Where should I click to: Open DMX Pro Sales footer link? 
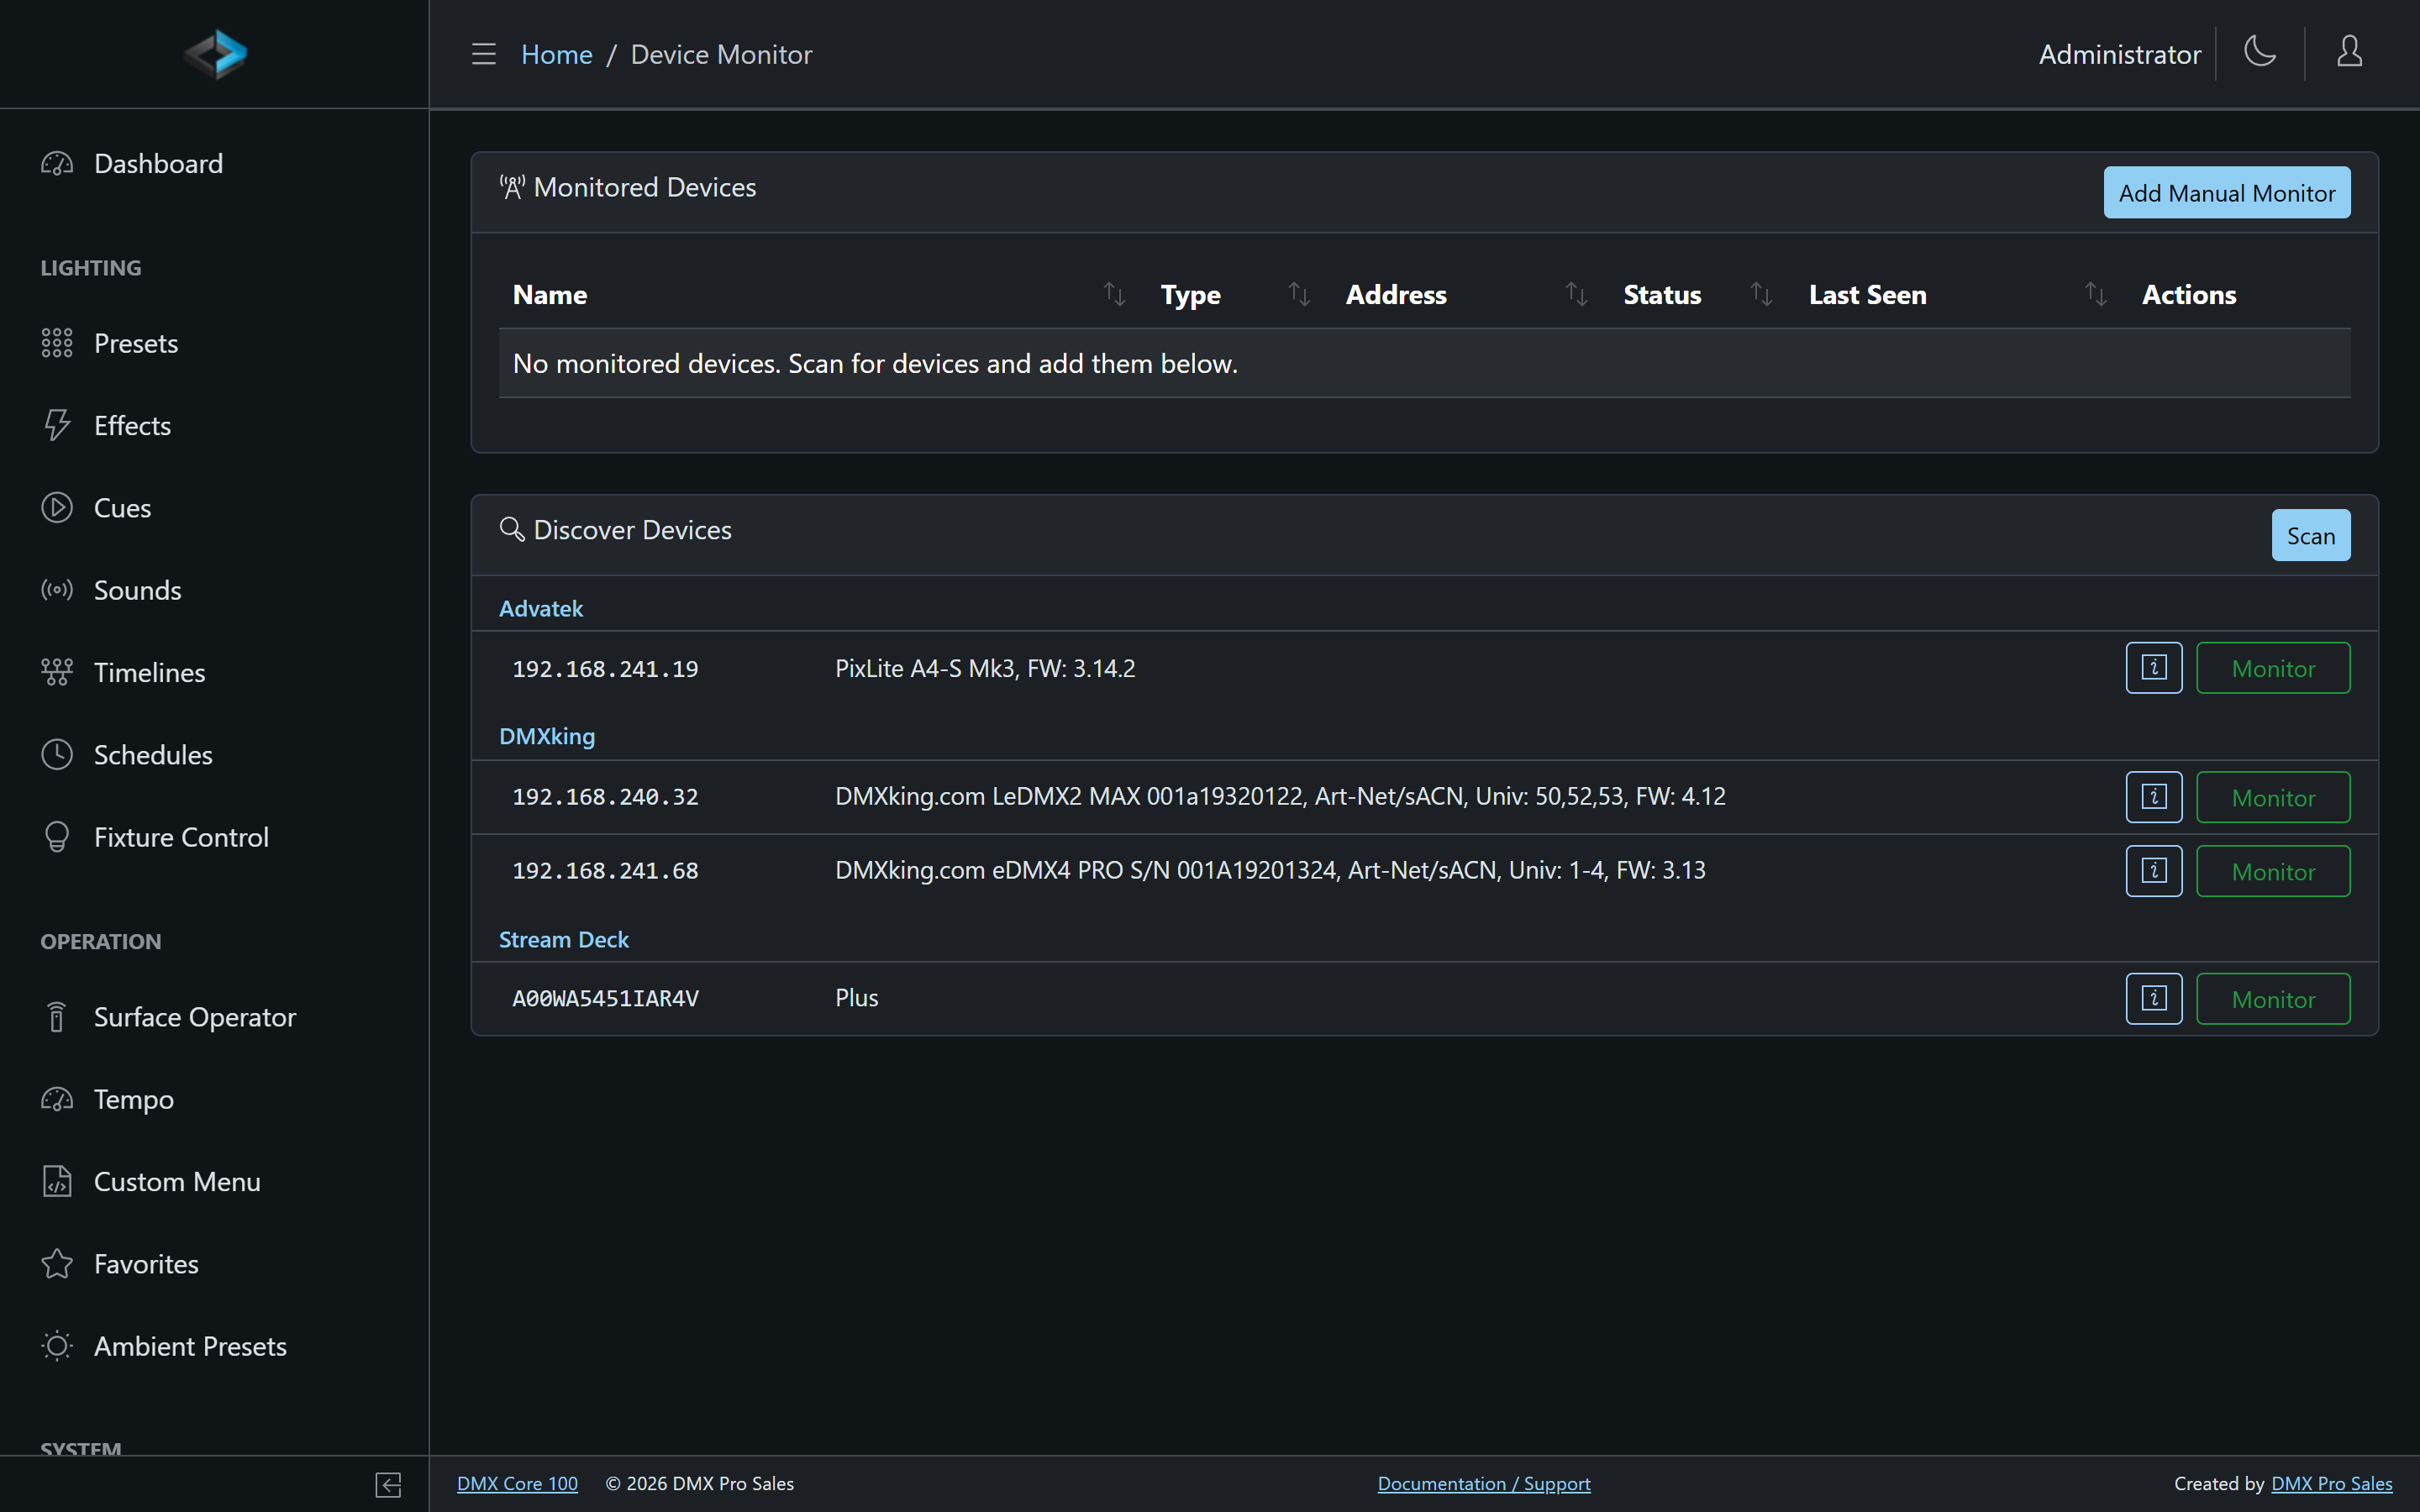[x=2331, y=1484]
